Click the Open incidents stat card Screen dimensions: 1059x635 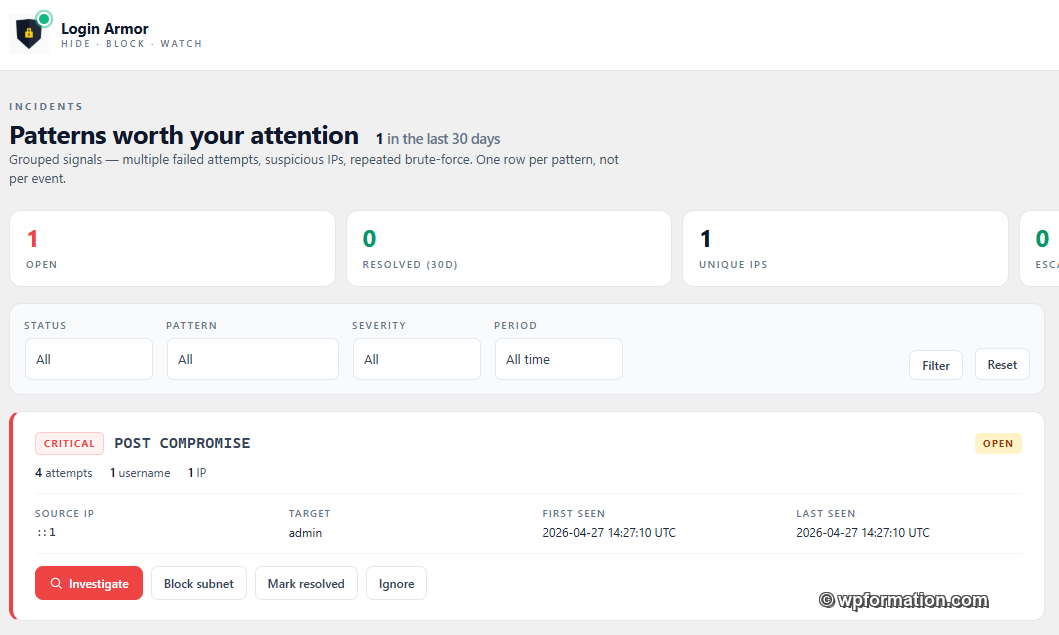(x=172, y=249)
